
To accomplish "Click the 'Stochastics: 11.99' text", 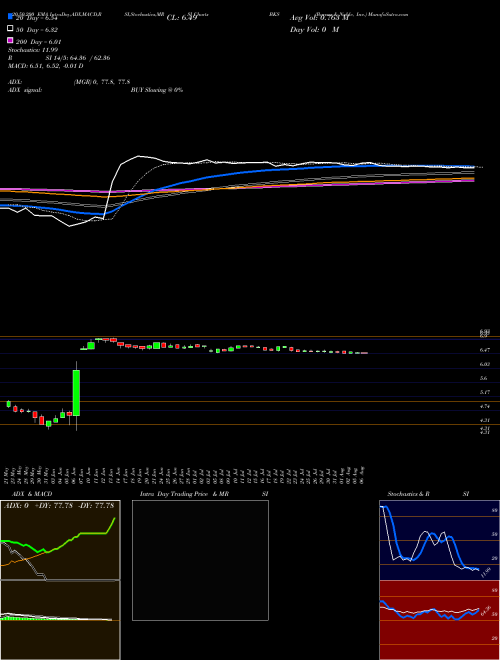I will pyautogui.click(x=33, y=50).
